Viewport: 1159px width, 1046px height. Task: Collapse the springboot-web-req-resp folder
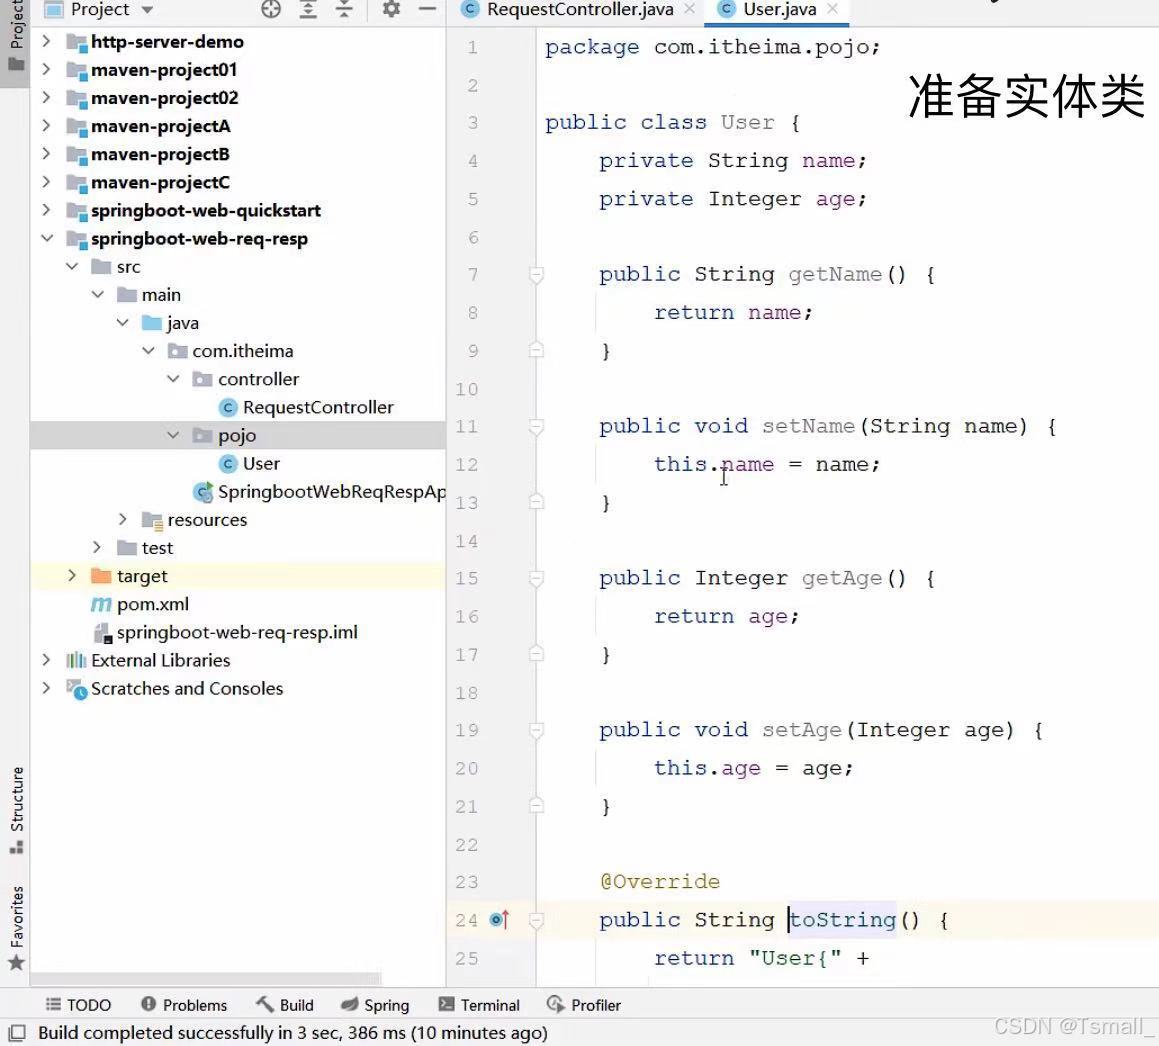47,239
